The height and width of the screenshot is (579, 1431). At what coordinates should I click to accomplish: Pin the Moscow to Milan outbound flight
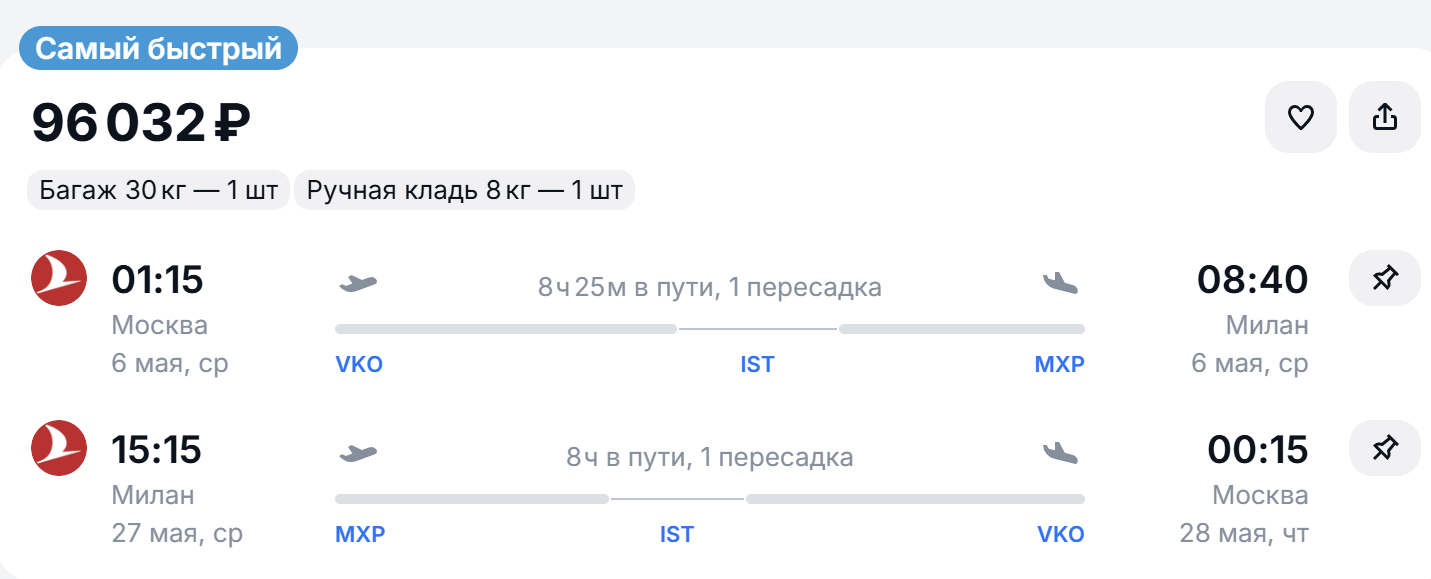click(1385, 278)
